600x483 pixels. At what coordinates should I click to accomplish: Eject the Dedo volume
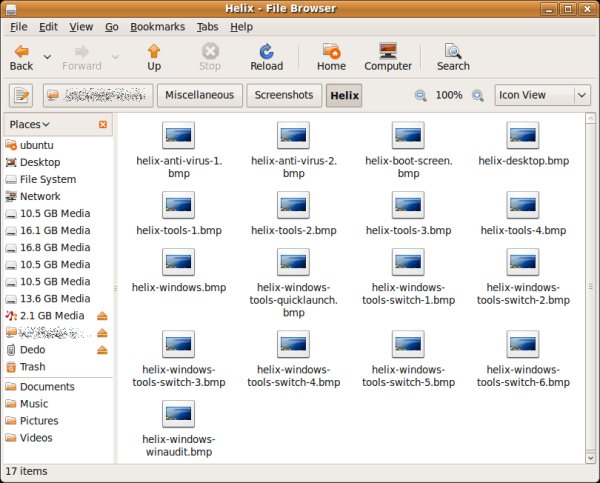click(102, 350)
